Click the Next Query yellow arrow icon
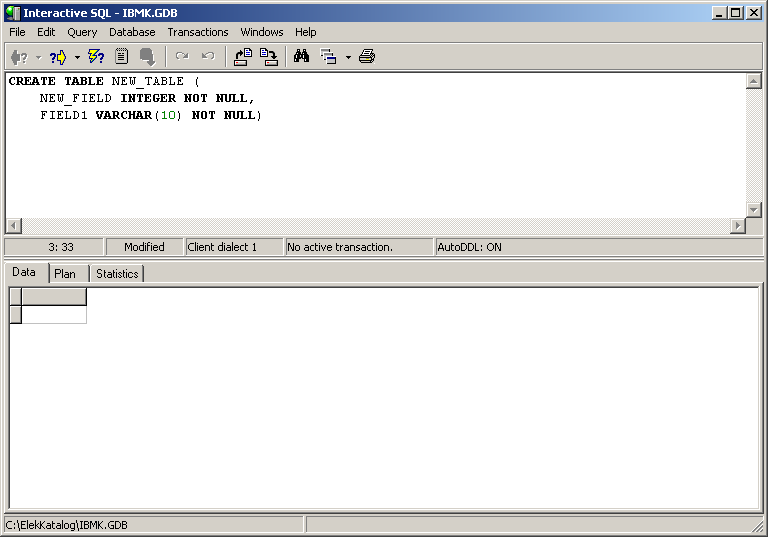768x537 pixels. [58, 57]
